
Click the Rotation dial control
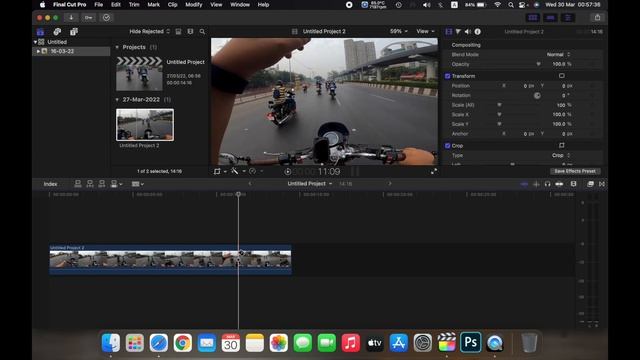tap(537, 96)
